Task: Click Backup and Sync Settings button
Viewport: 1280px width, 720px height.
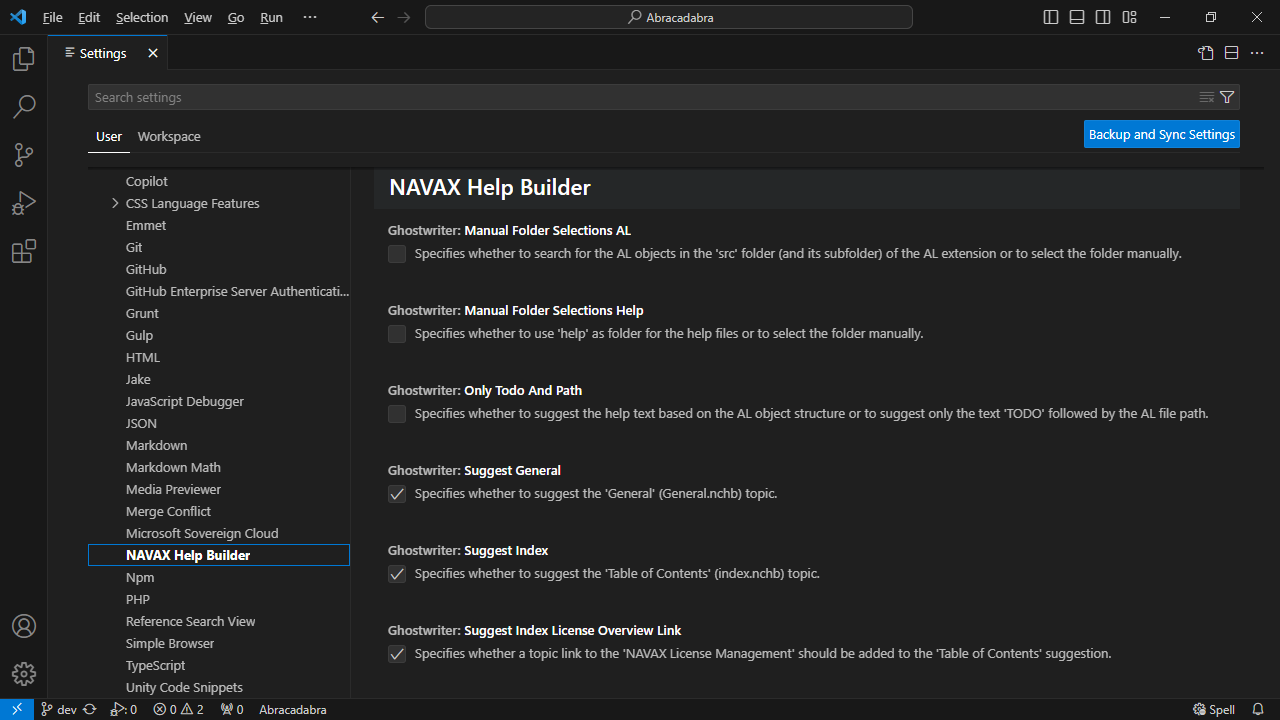Action: click(1161, 135)
